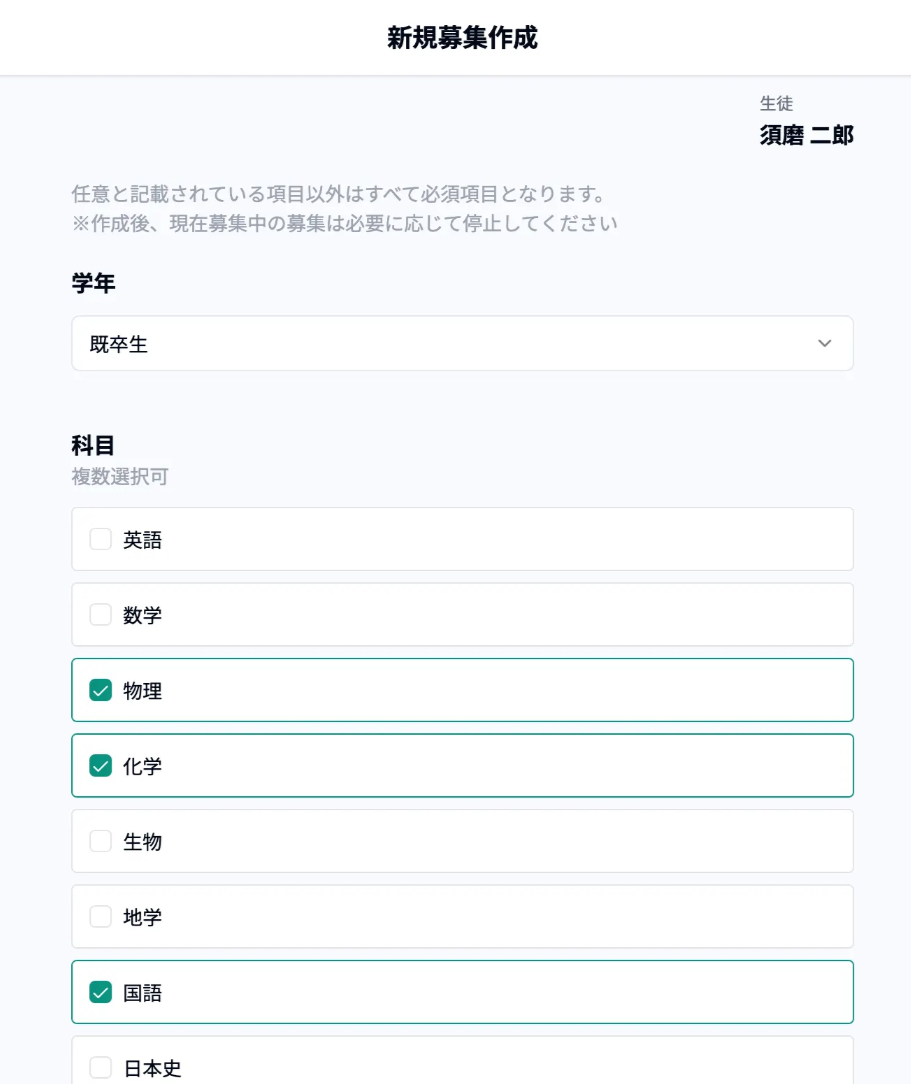Viewport: 911px width, 1084px height.
Task: Click the 科目 section heading
Action: tap(93, 445)
